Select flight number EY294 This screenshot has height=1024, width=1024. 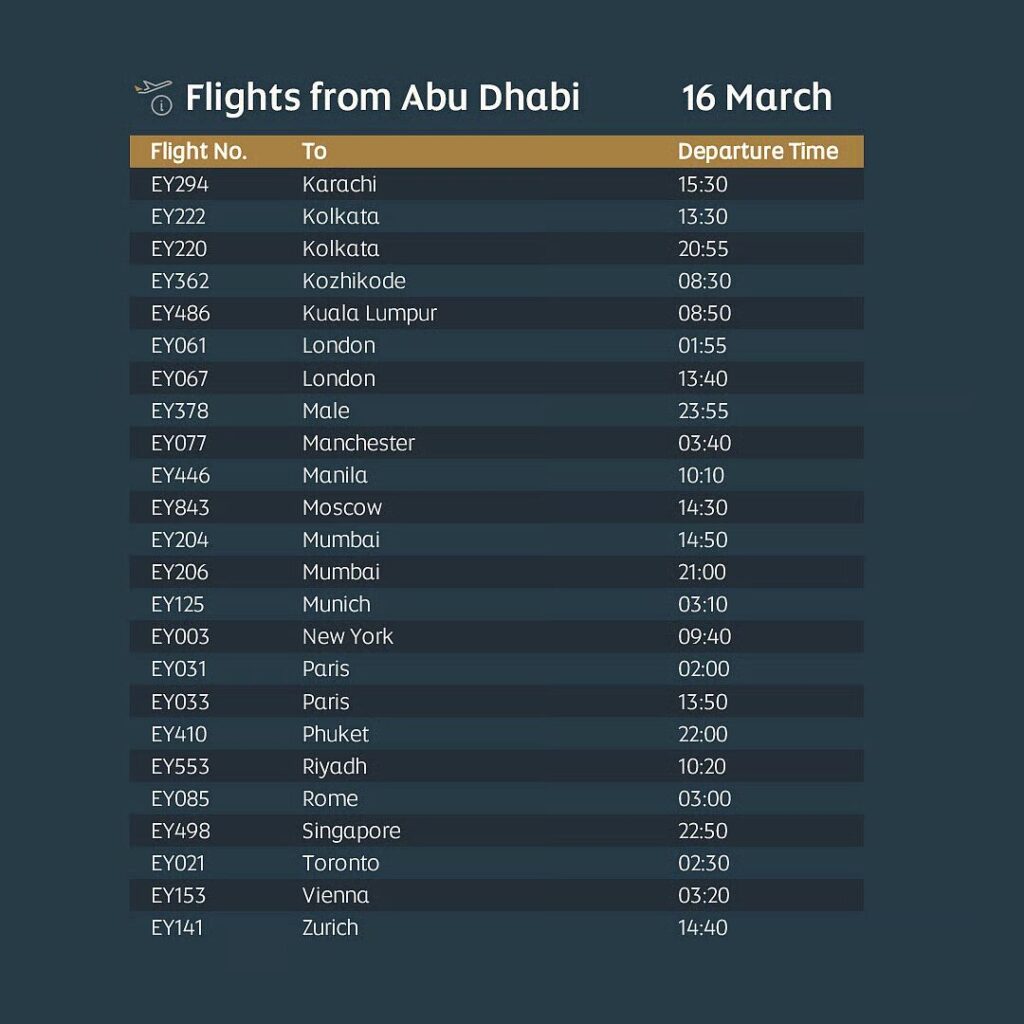(180, 184)
